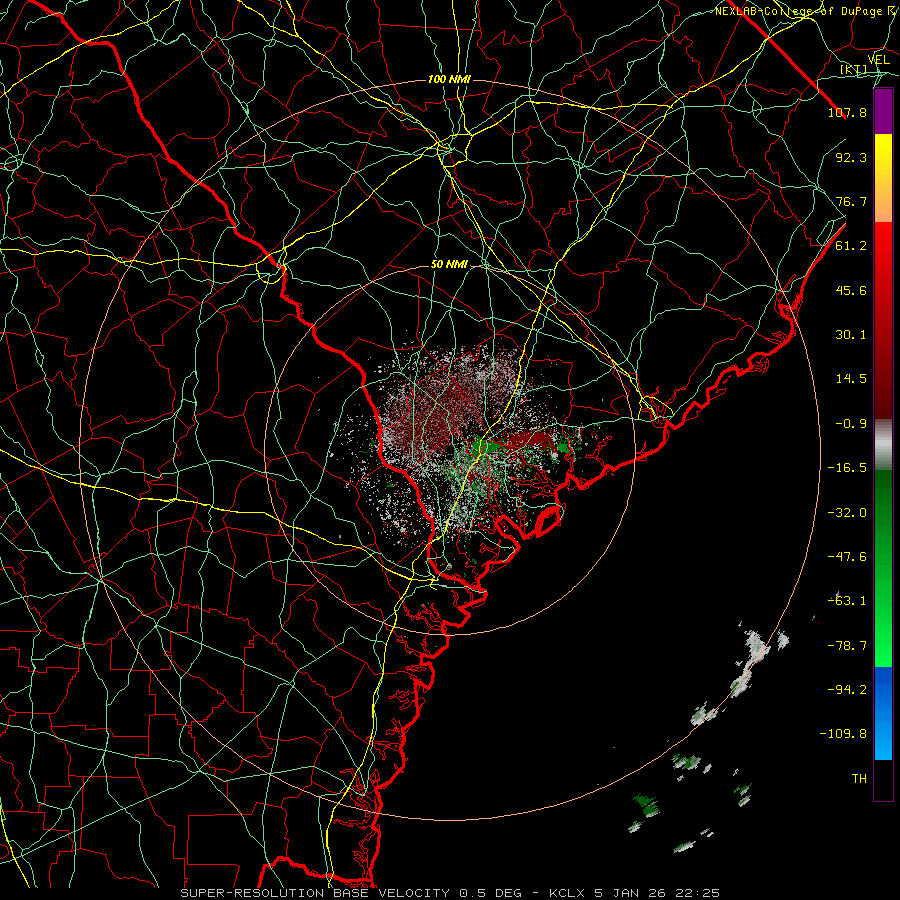Click the -109.8 value on velocity scale

point(843,734)
